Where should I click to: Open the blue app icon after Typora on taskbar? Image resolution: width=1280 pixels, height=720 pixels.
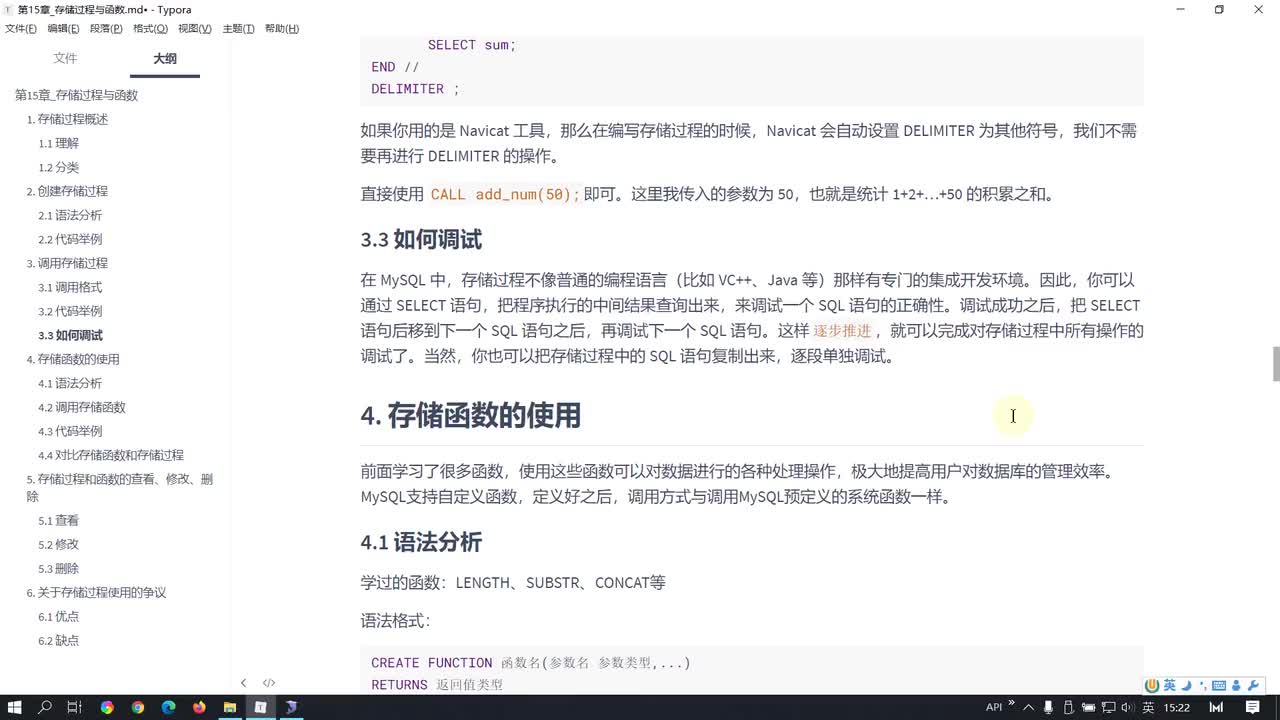tap(291, 707)
